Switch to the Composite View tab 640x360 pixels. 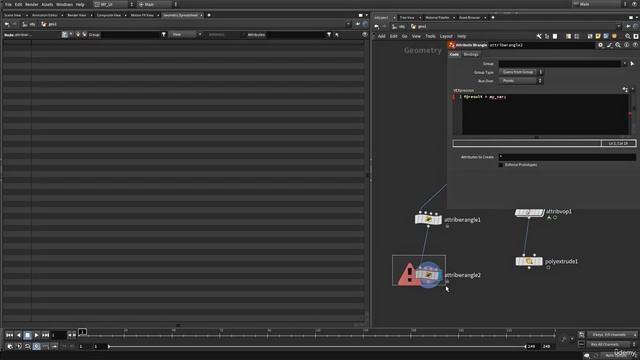click(109, 15)
